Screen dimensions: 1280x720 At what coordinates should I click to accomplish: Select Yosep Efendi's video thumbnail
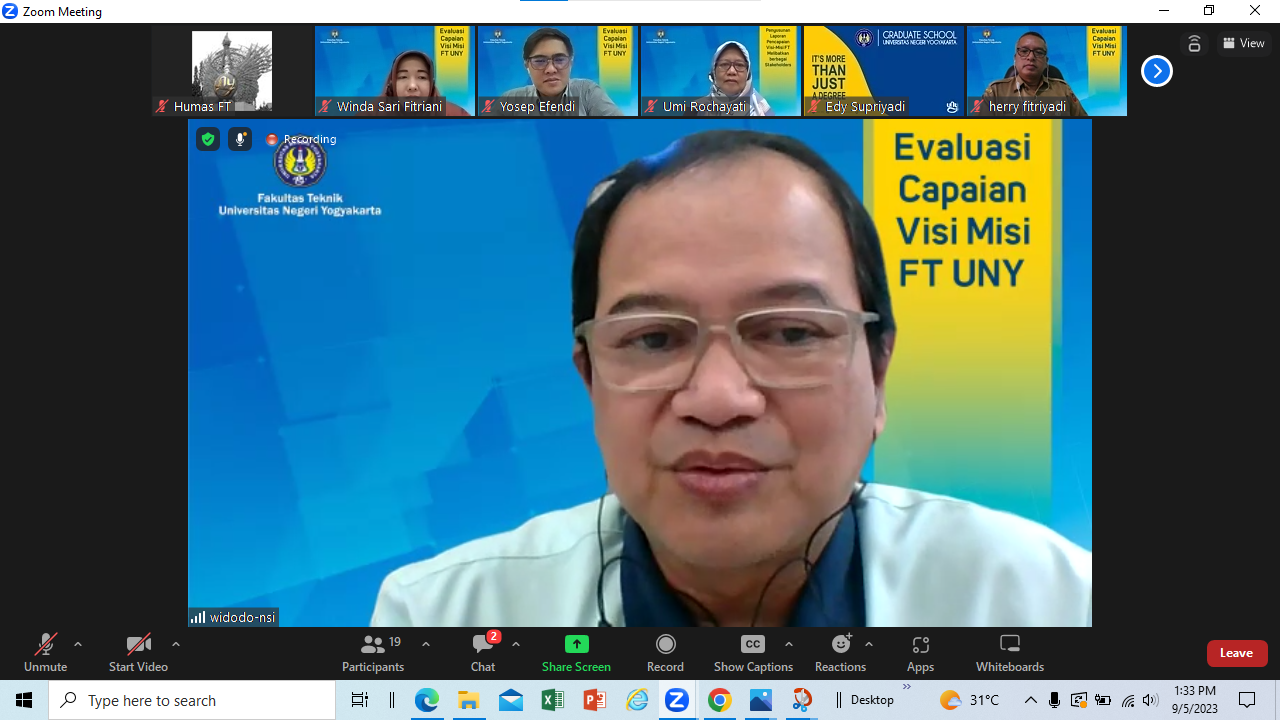(x=556, y=70)
